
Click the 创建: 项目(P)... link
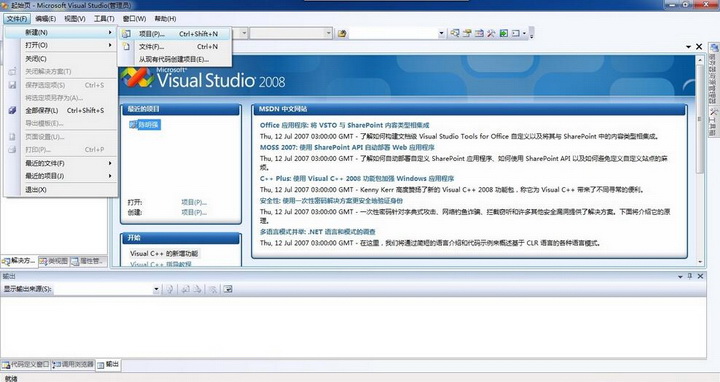coord(194,213)
